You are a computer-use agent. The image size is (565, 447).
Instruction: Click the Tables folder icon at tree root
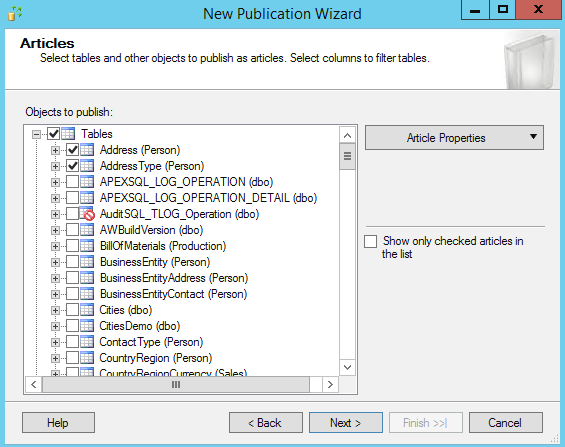[x=68, y=134]
